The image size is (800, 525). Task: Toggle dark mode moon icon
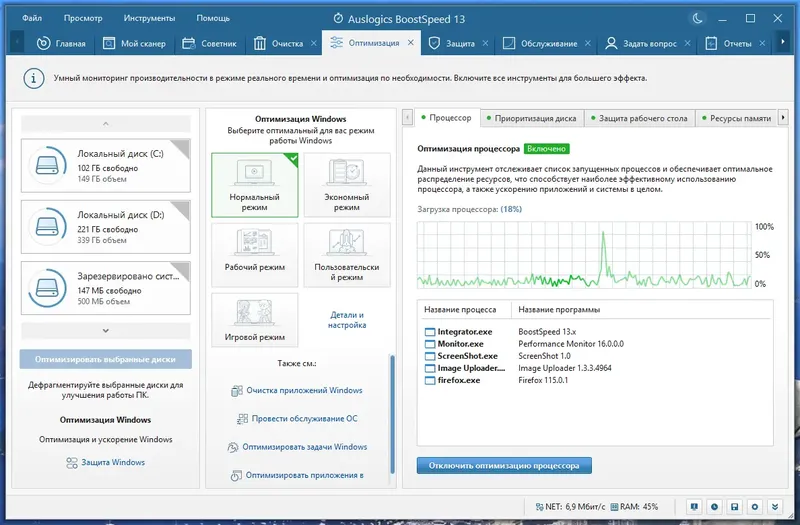[697, 19]
